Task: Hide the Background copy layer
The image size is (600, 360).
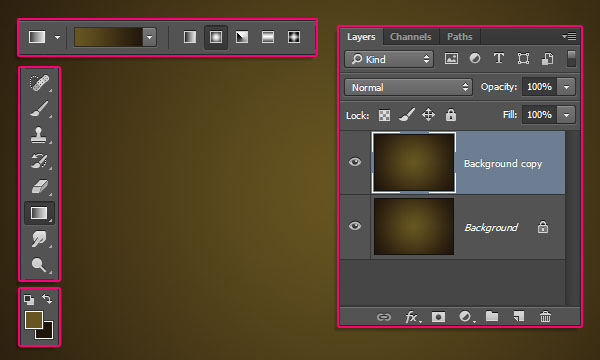Action: 355,162
